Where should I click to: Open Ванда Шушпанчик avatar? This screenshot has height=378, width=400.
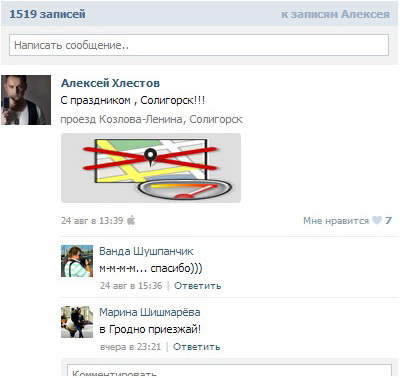coord(77,261)
